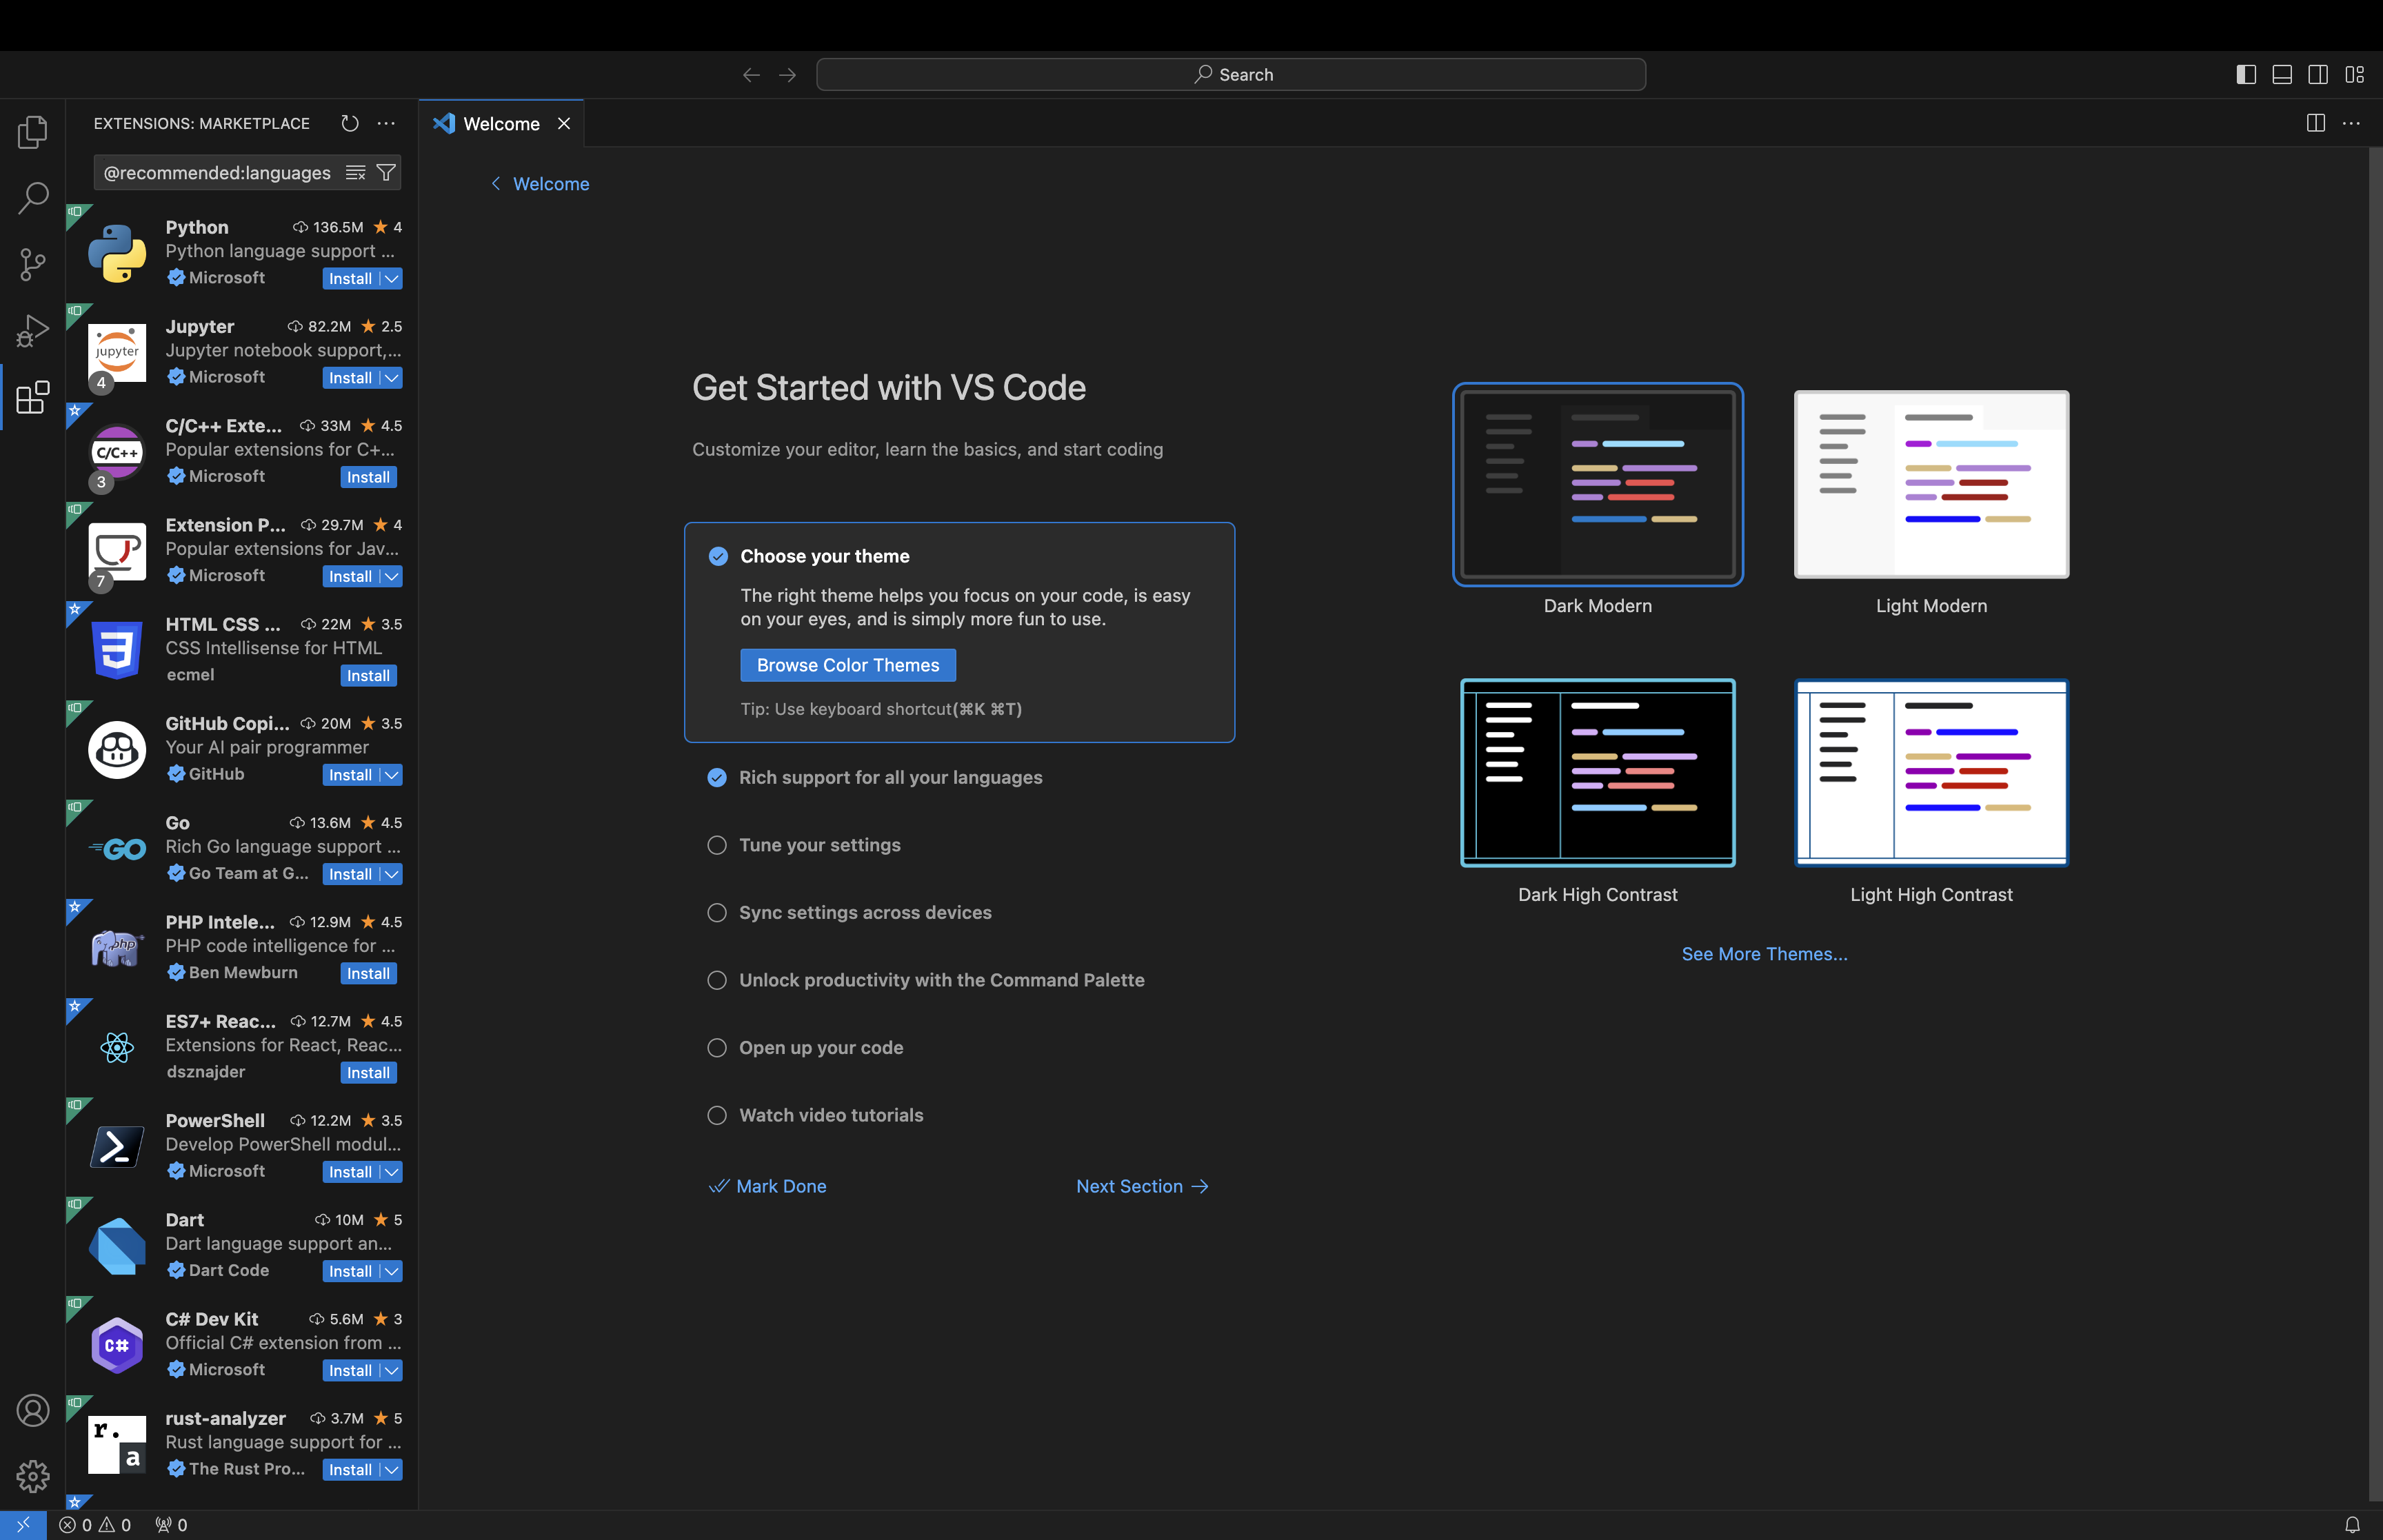Refresh the extensions marketplace list
This screenshot has width=2383, height=1540.
point(350,123)
